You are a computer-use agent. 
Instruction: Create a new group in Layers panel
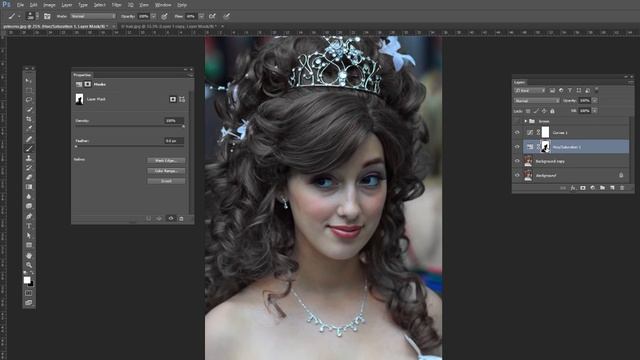click(x=602, y=188)
